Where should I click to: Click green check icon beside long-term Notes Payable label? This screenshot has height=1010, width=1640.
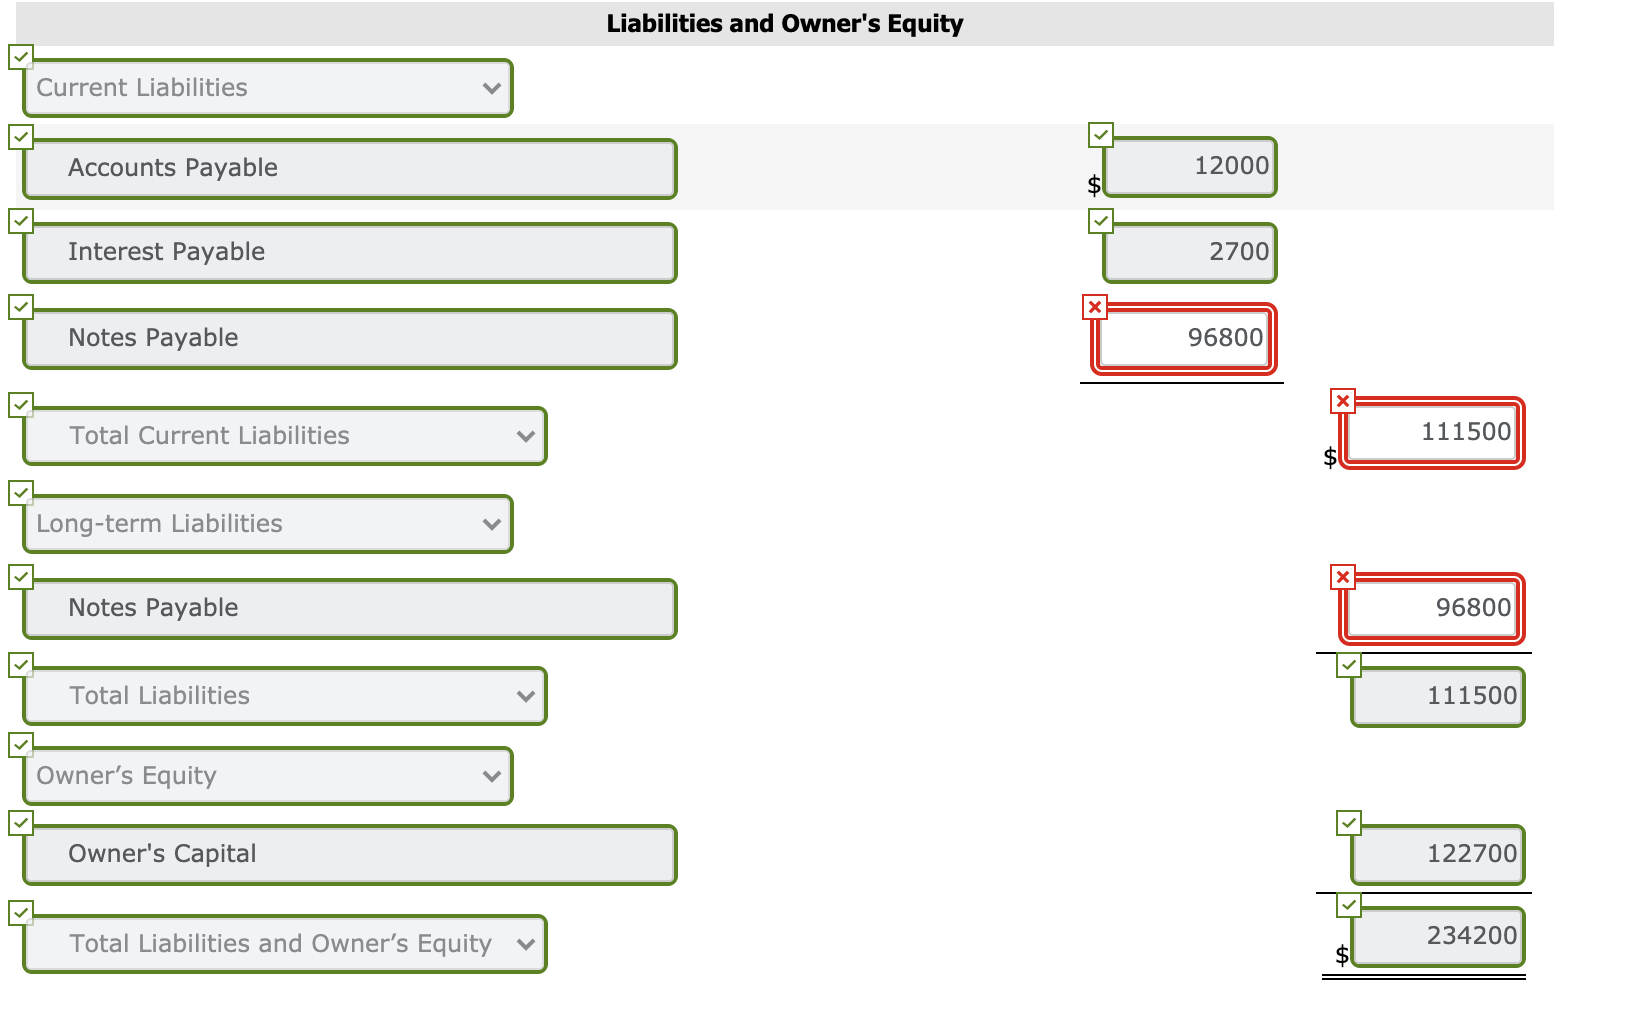(x=21, y=576)
